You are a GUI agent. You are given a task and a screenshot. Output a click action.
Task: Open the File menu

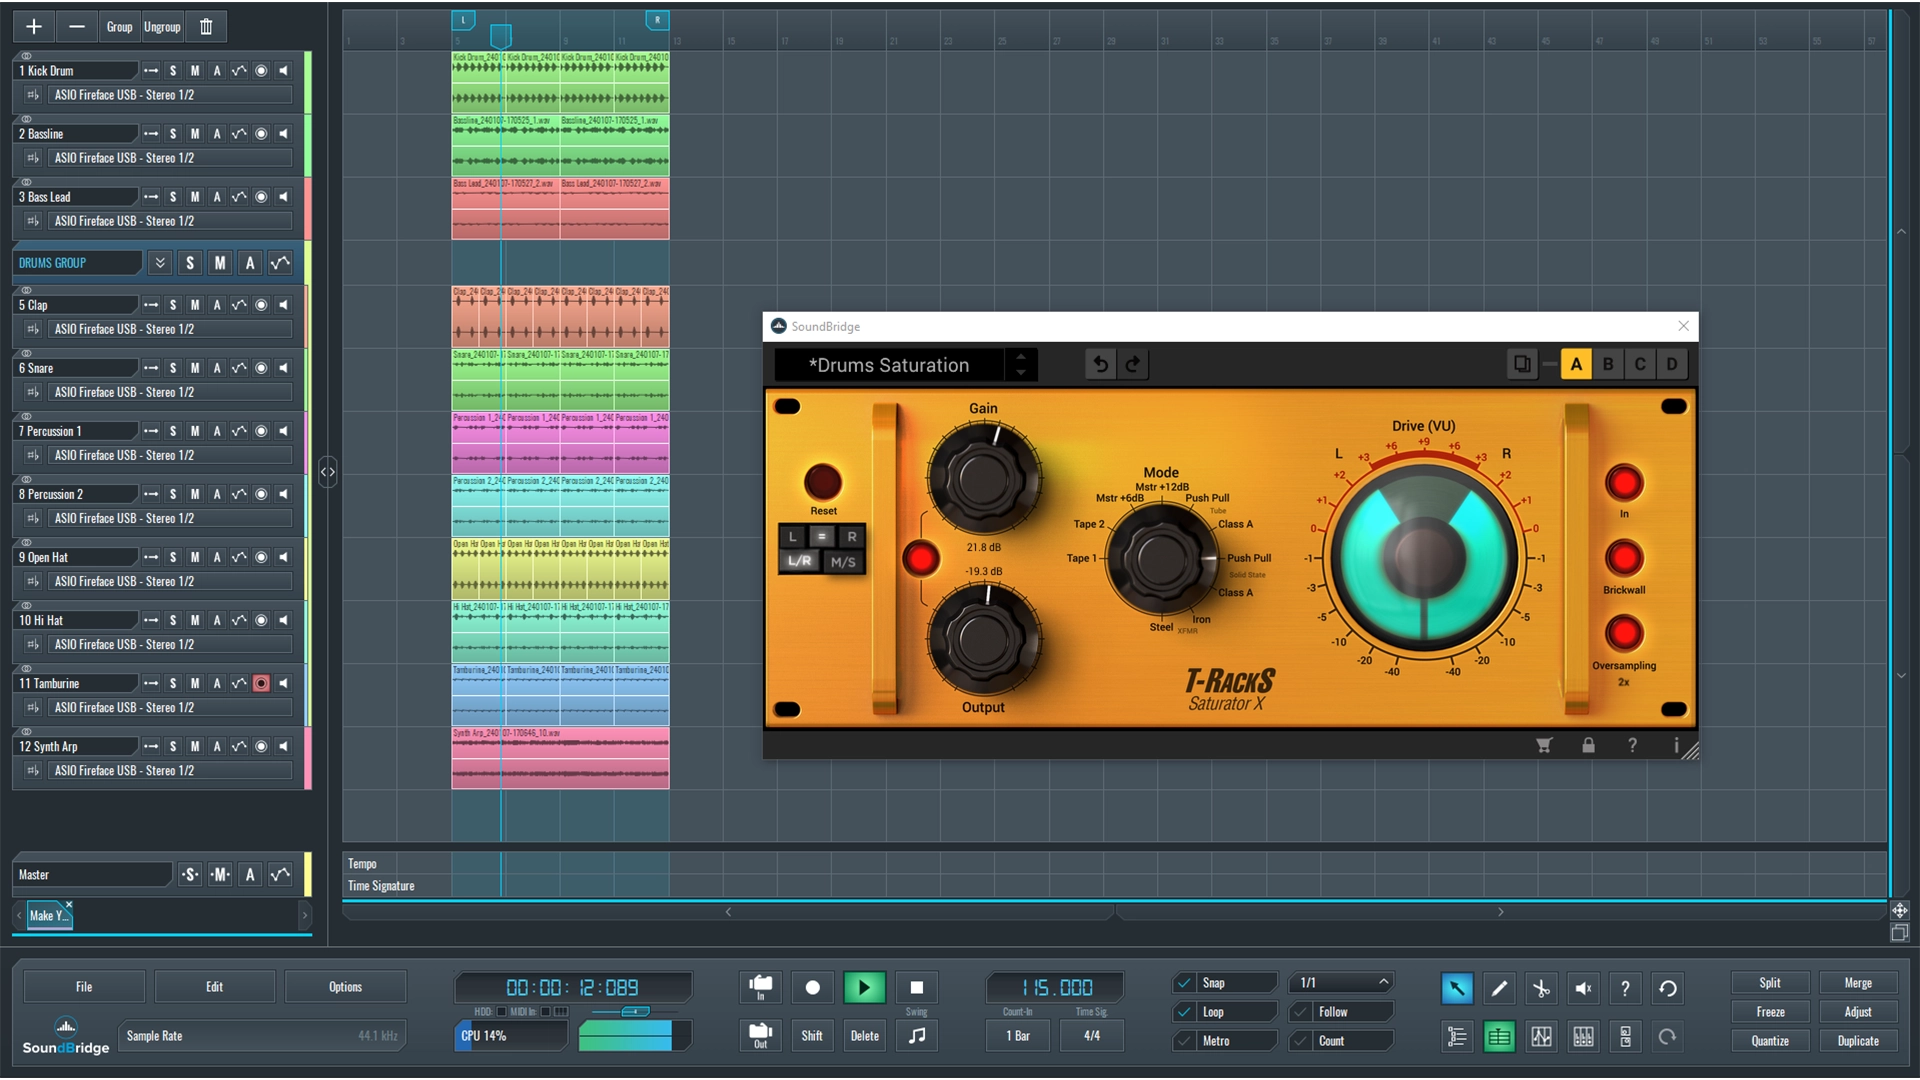84,987
